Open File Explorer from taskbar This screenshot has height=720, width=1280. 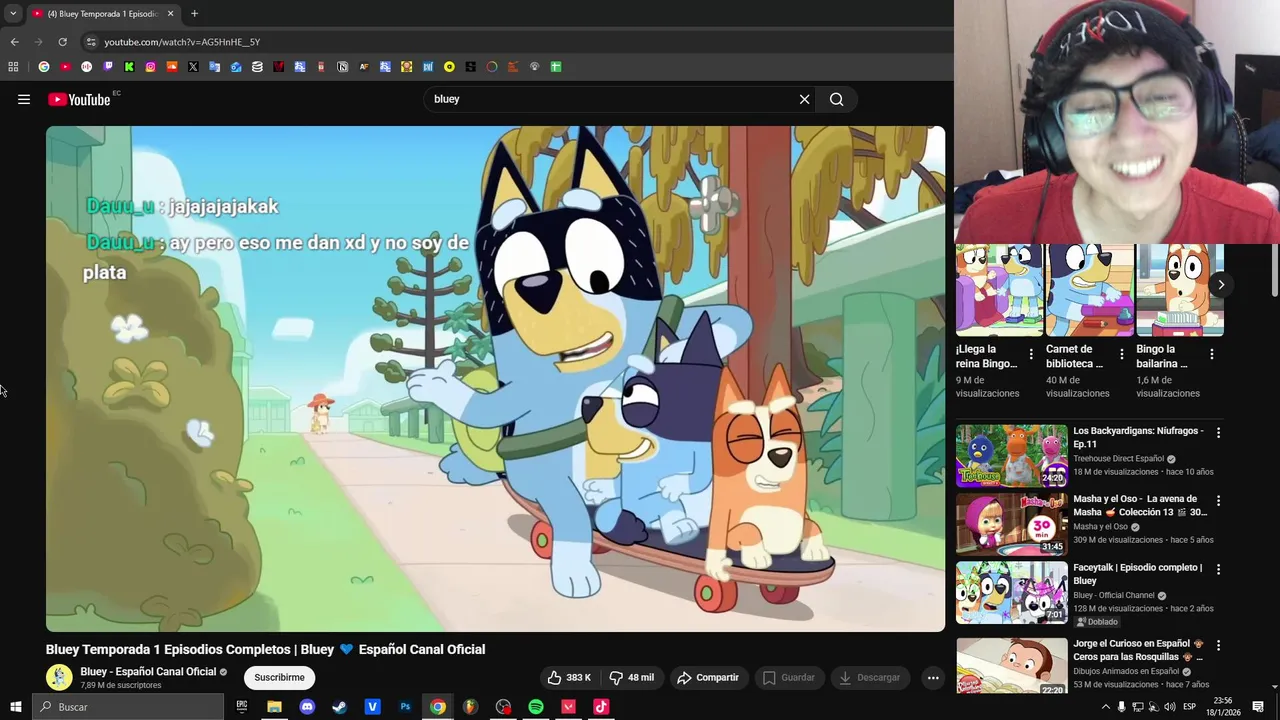click(274, 707)
